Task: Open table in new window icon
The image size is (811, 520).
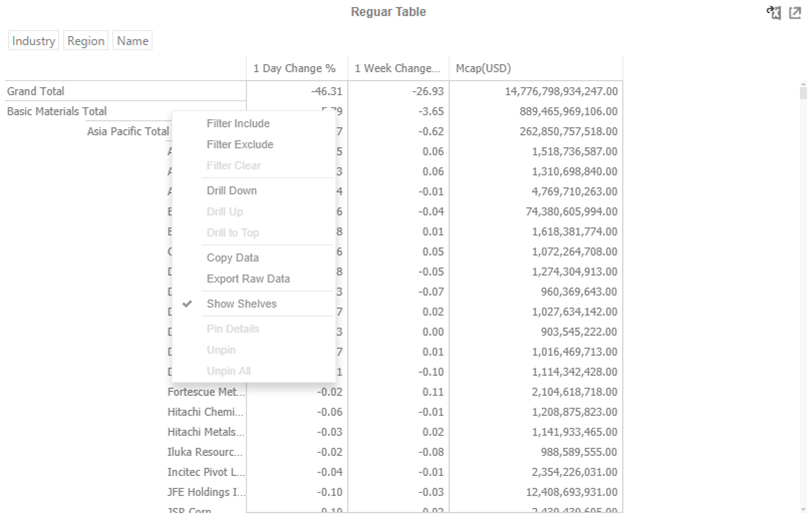Action: click(796, 12)
